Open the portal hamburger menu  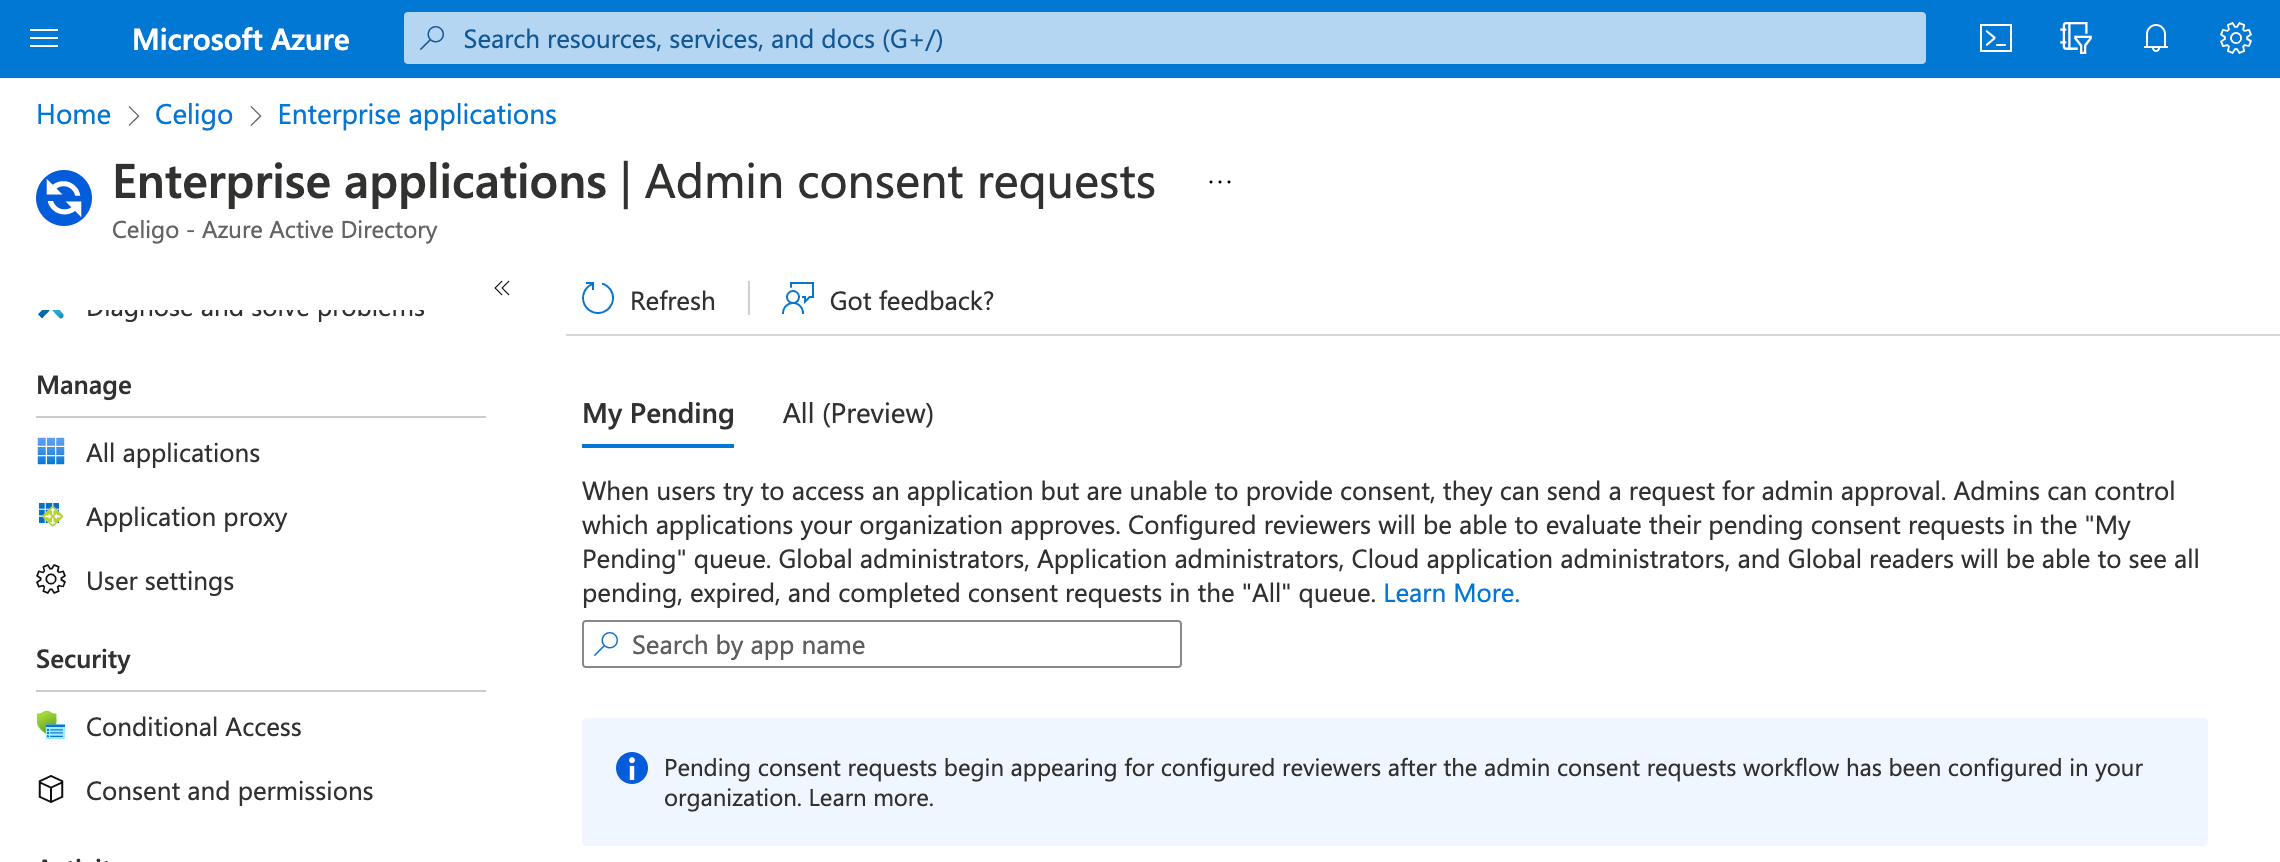(x=44, y=39)
